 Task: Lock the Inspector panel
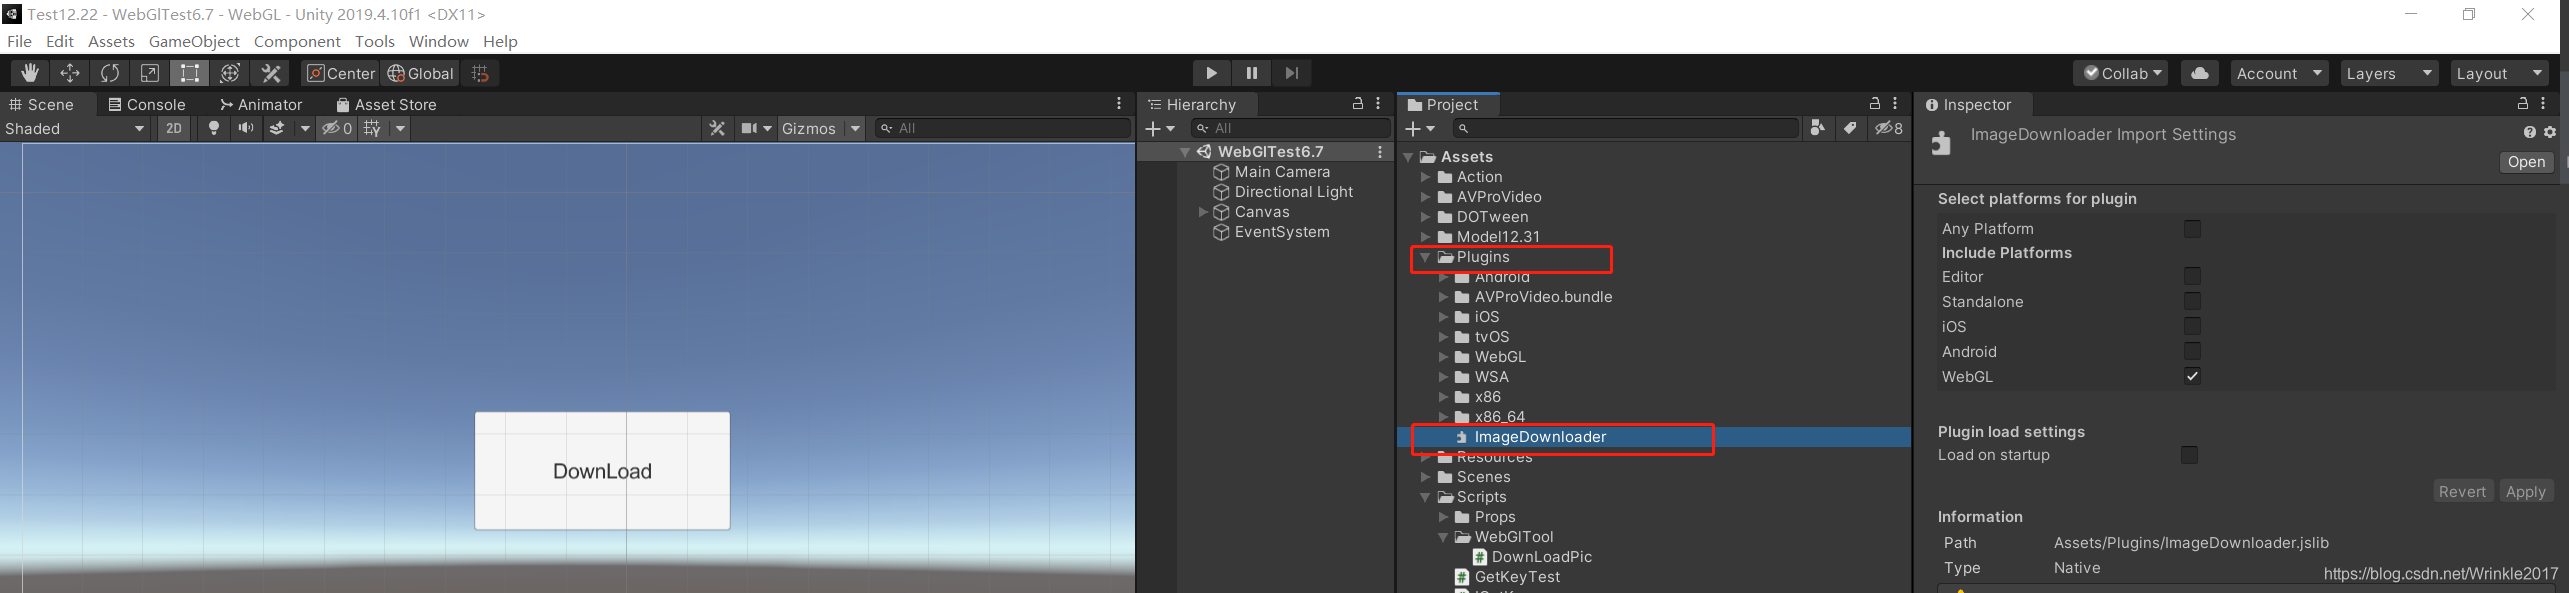point(2523,104)
